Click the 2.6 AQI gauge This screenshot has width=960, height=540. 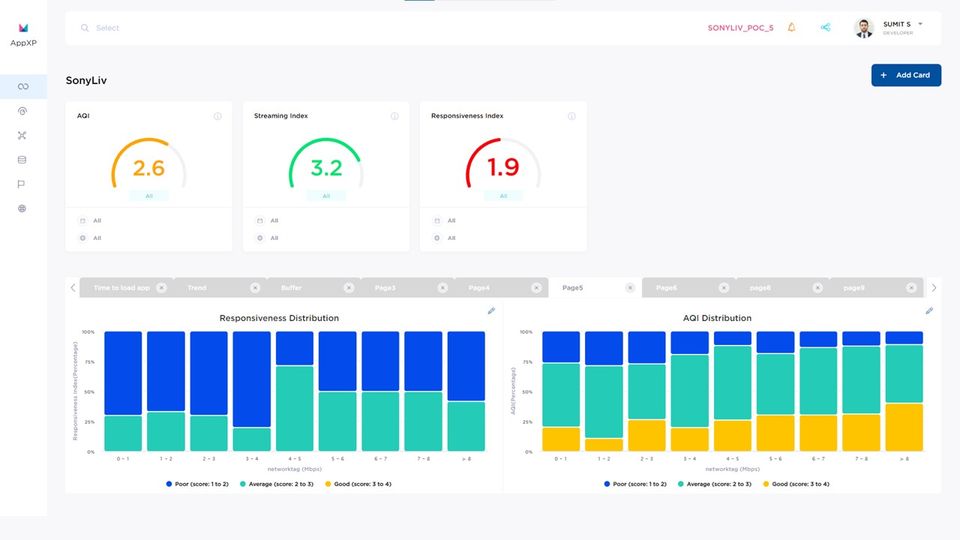click(x=149, y=164)
